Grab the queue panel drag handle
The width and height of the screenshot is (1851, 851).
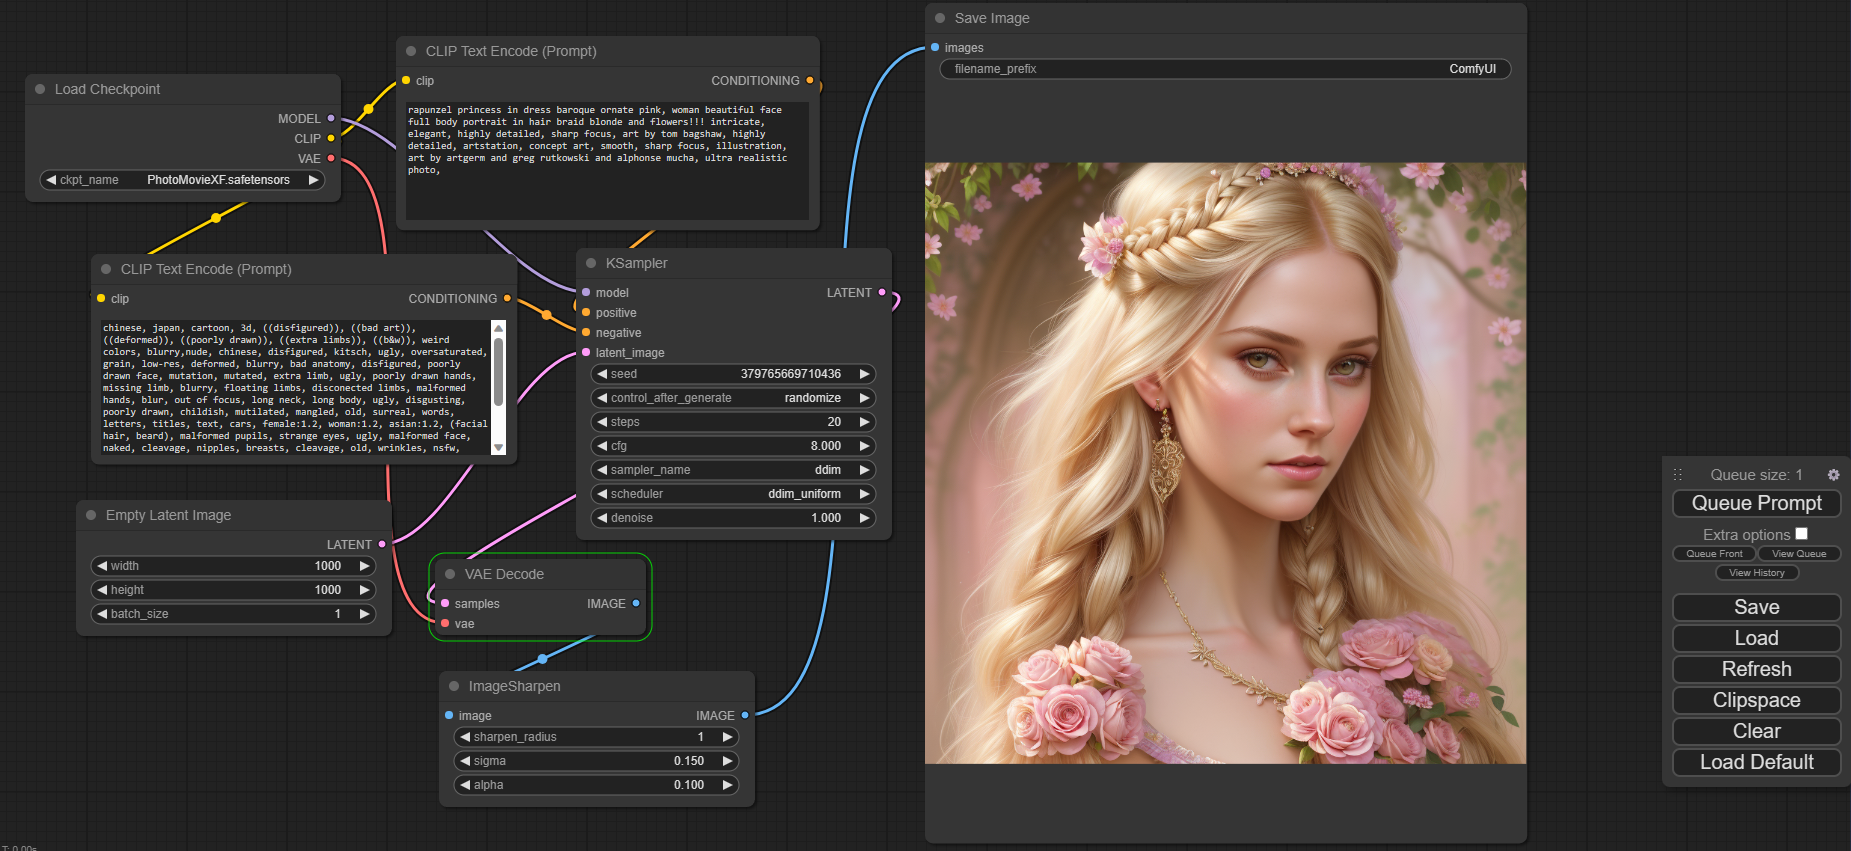tap(1678, 475)
